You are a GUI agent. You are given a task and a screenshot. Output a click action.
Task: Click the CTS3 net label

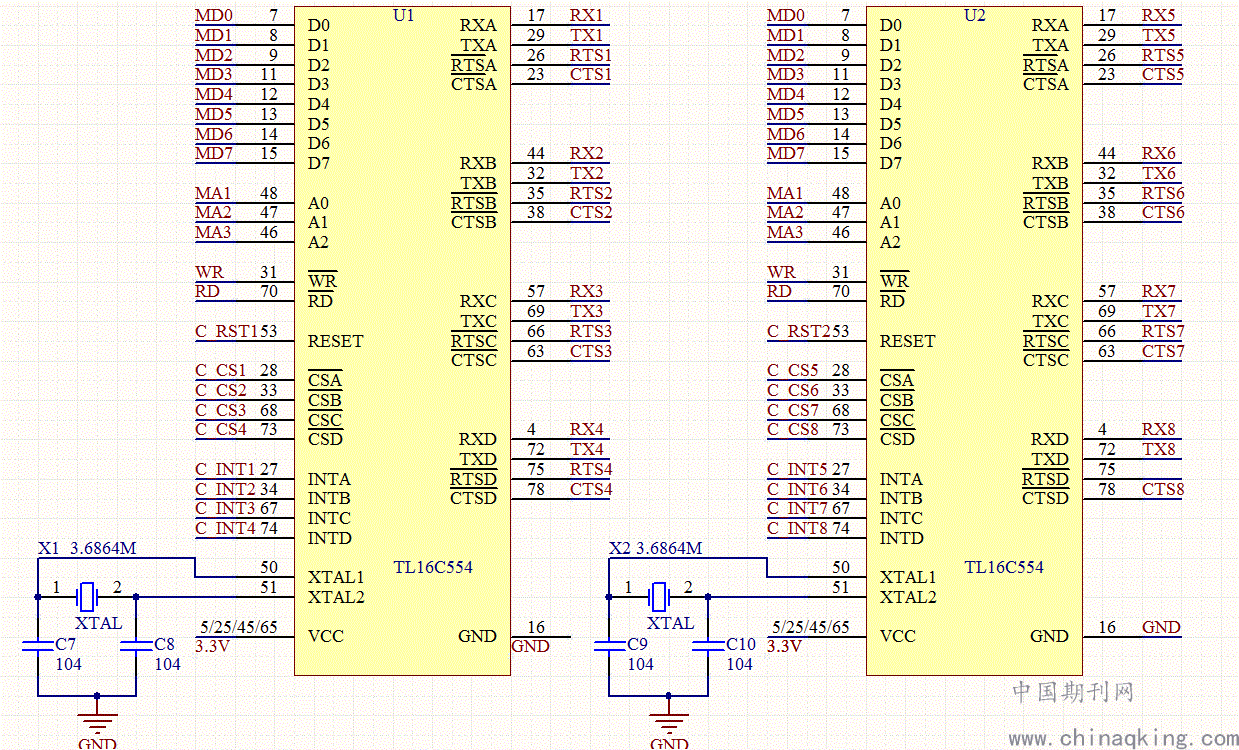[x=591, y=351]
